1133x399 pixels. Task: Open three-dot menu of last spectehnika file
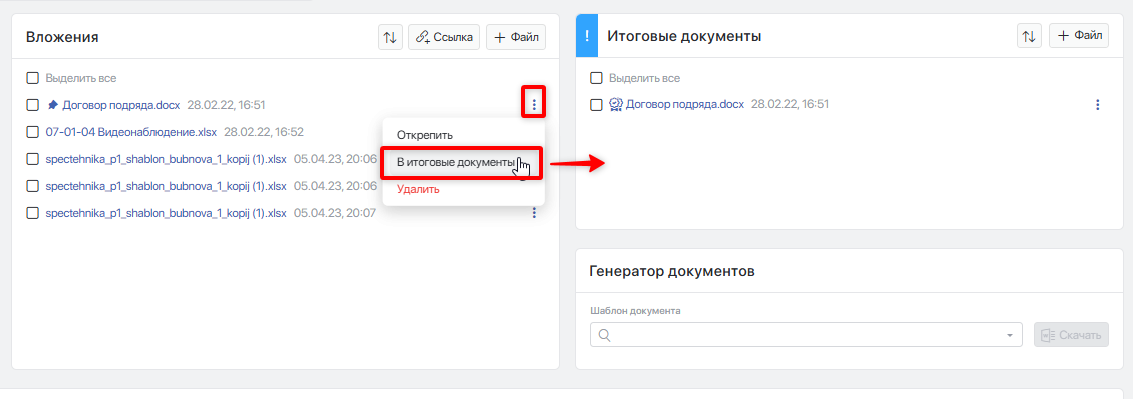[x=534, y=213]
